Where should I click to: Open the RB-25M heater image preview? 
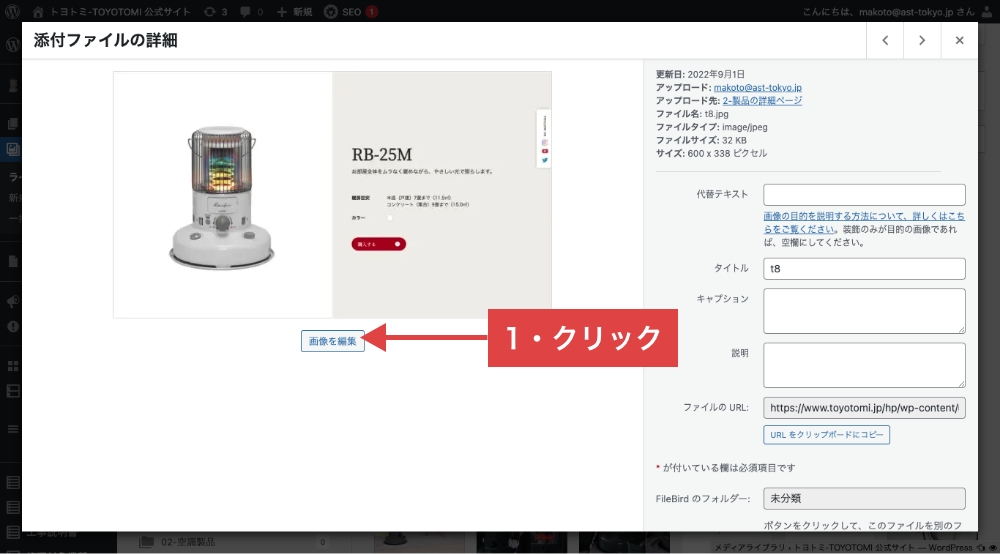click(332, 194)
